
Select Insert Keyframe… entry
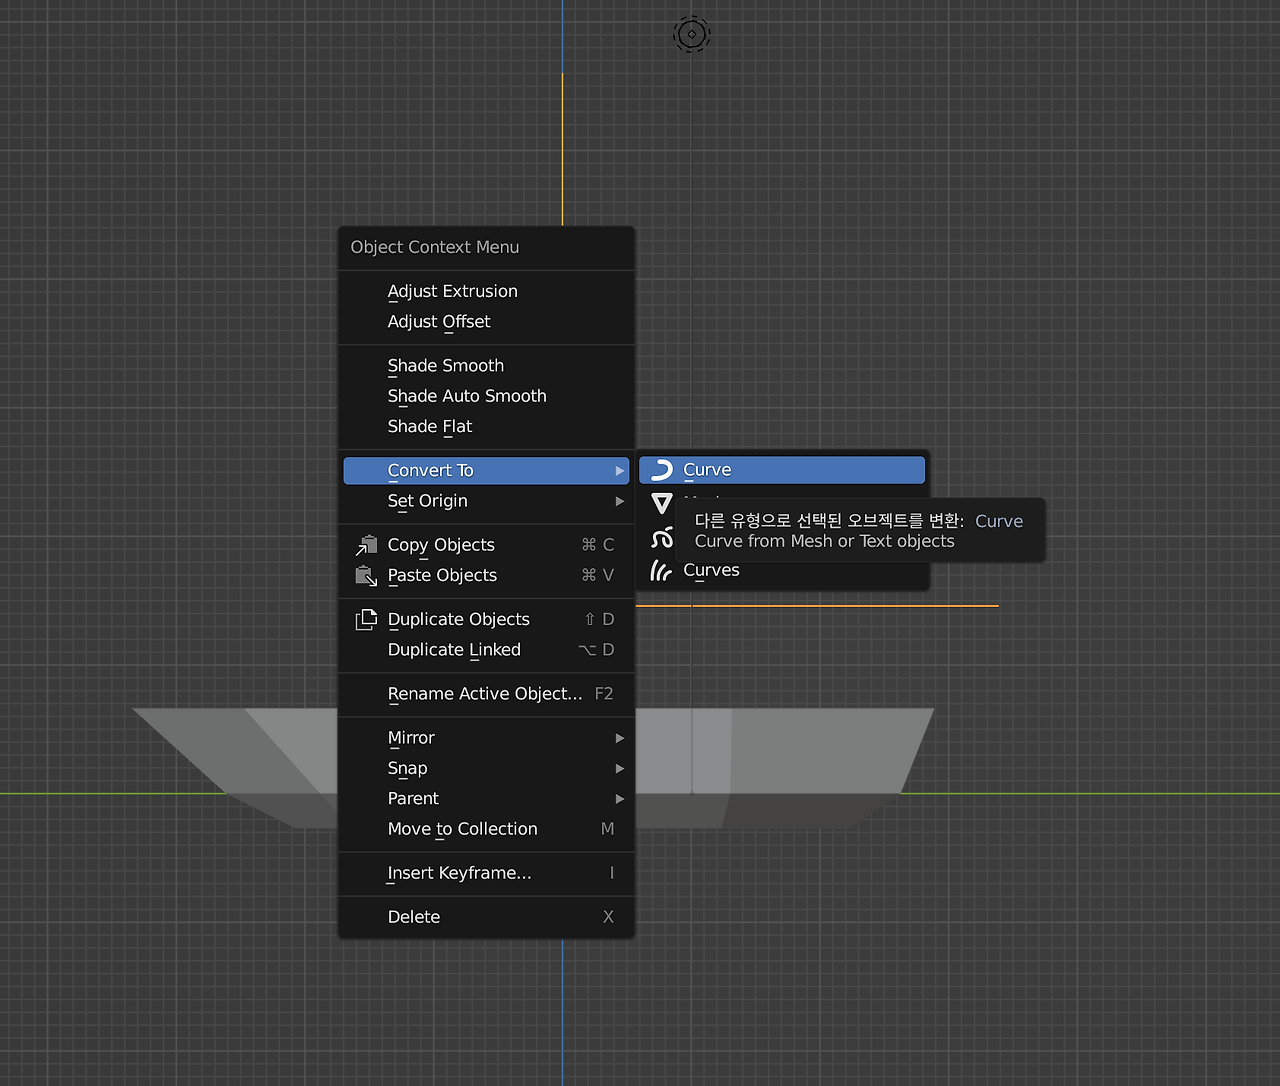pyautogui.click(x=487, y=873)
